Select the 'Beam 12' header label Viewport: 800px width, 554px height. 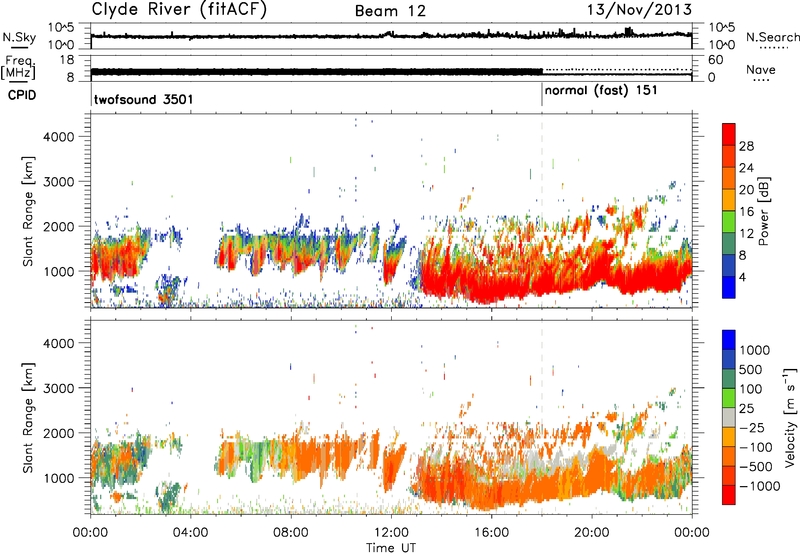(390, 11)
